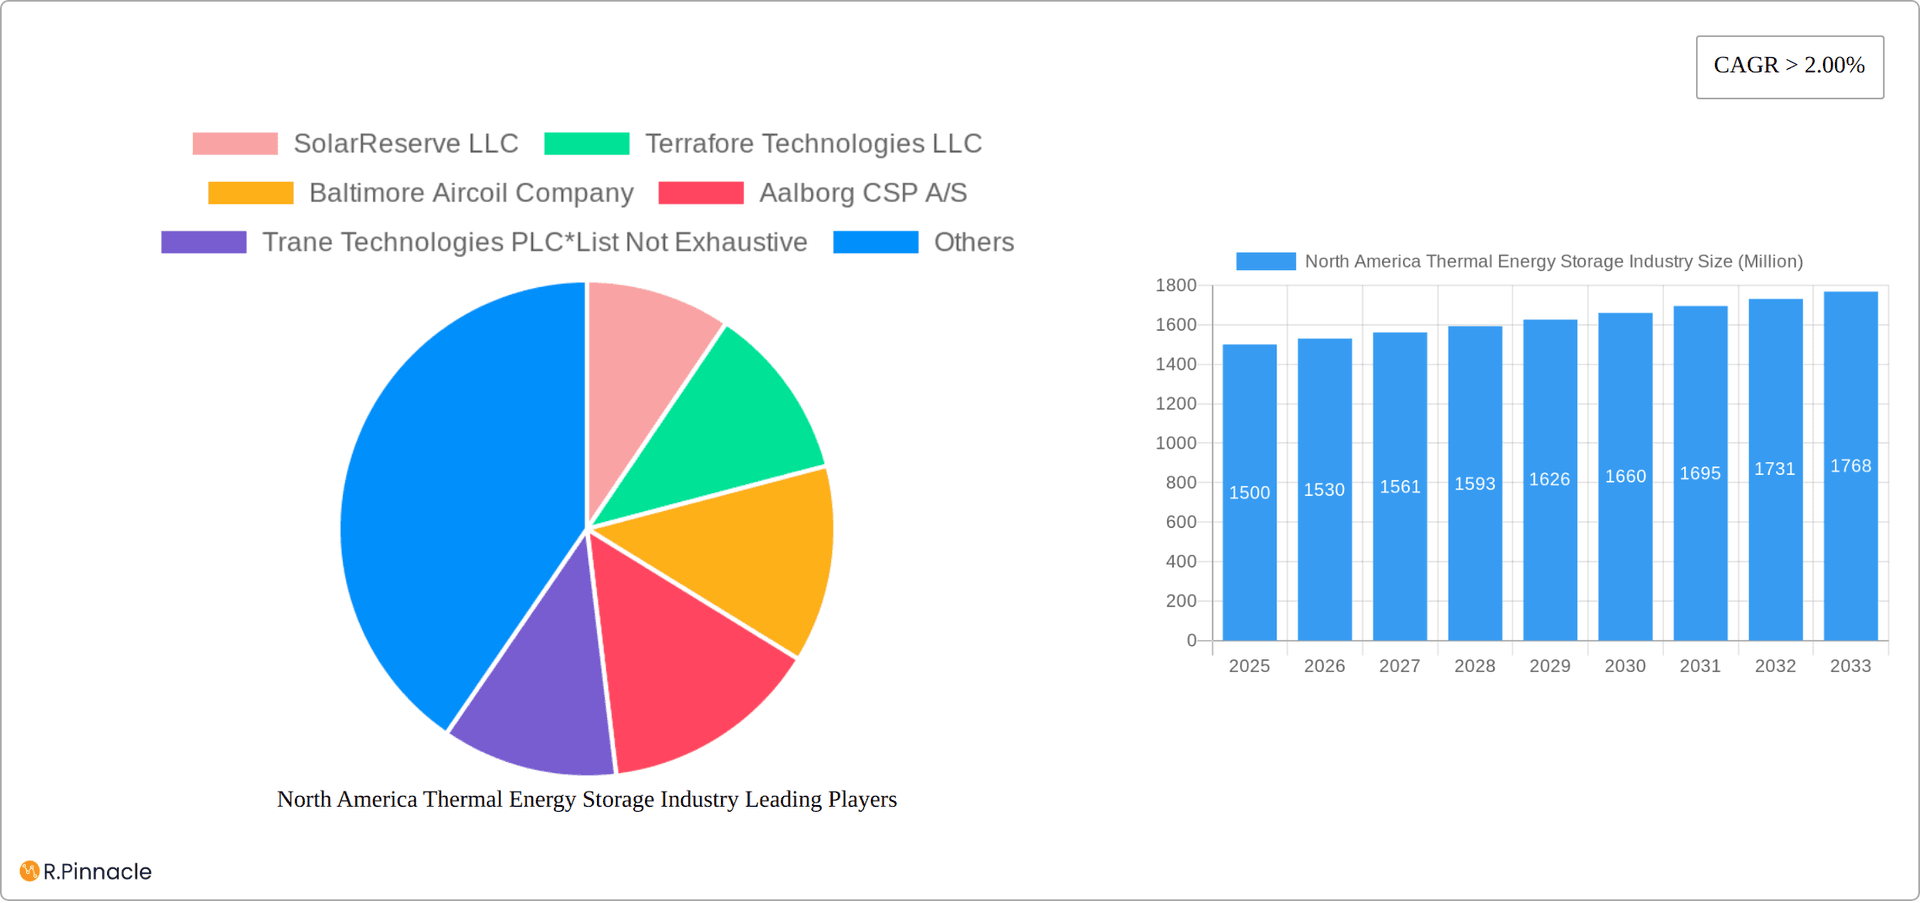
Task: Click the CAGR > 2.00% box
Action: pos(1789,65)
